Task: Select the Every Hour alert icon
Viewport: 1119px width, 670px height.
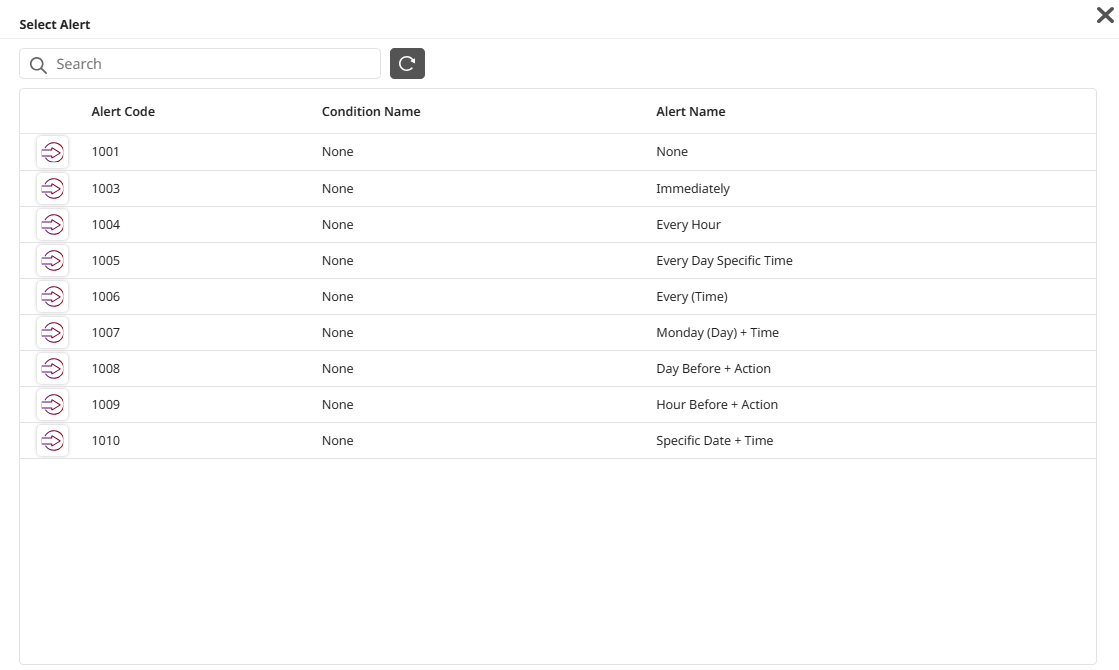Action: [x=53, y=224]
